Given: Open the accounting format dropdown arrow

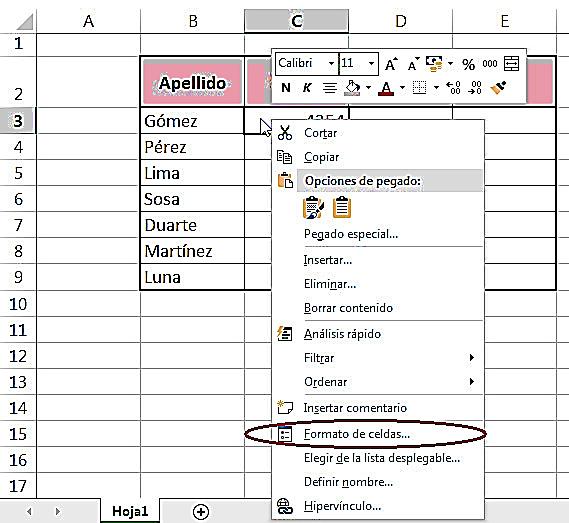Looking at the screenshot, I should click(450, 64).
